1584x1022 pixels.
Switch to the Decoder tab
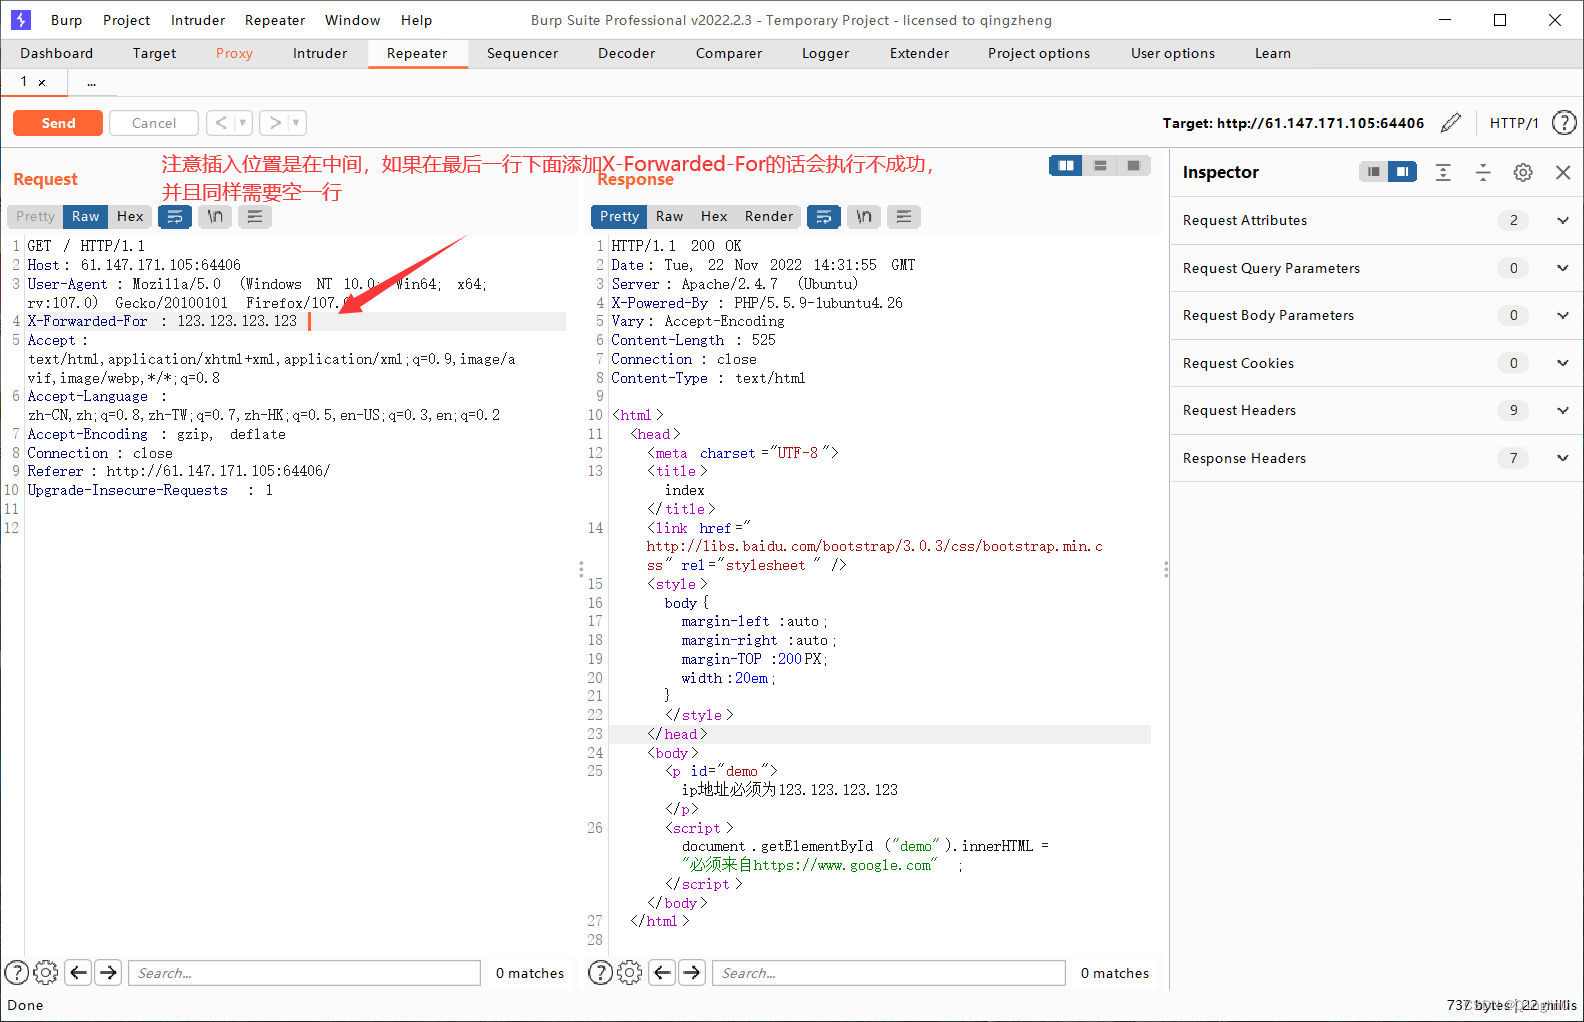pyautogui.click(x=627, y=53)
